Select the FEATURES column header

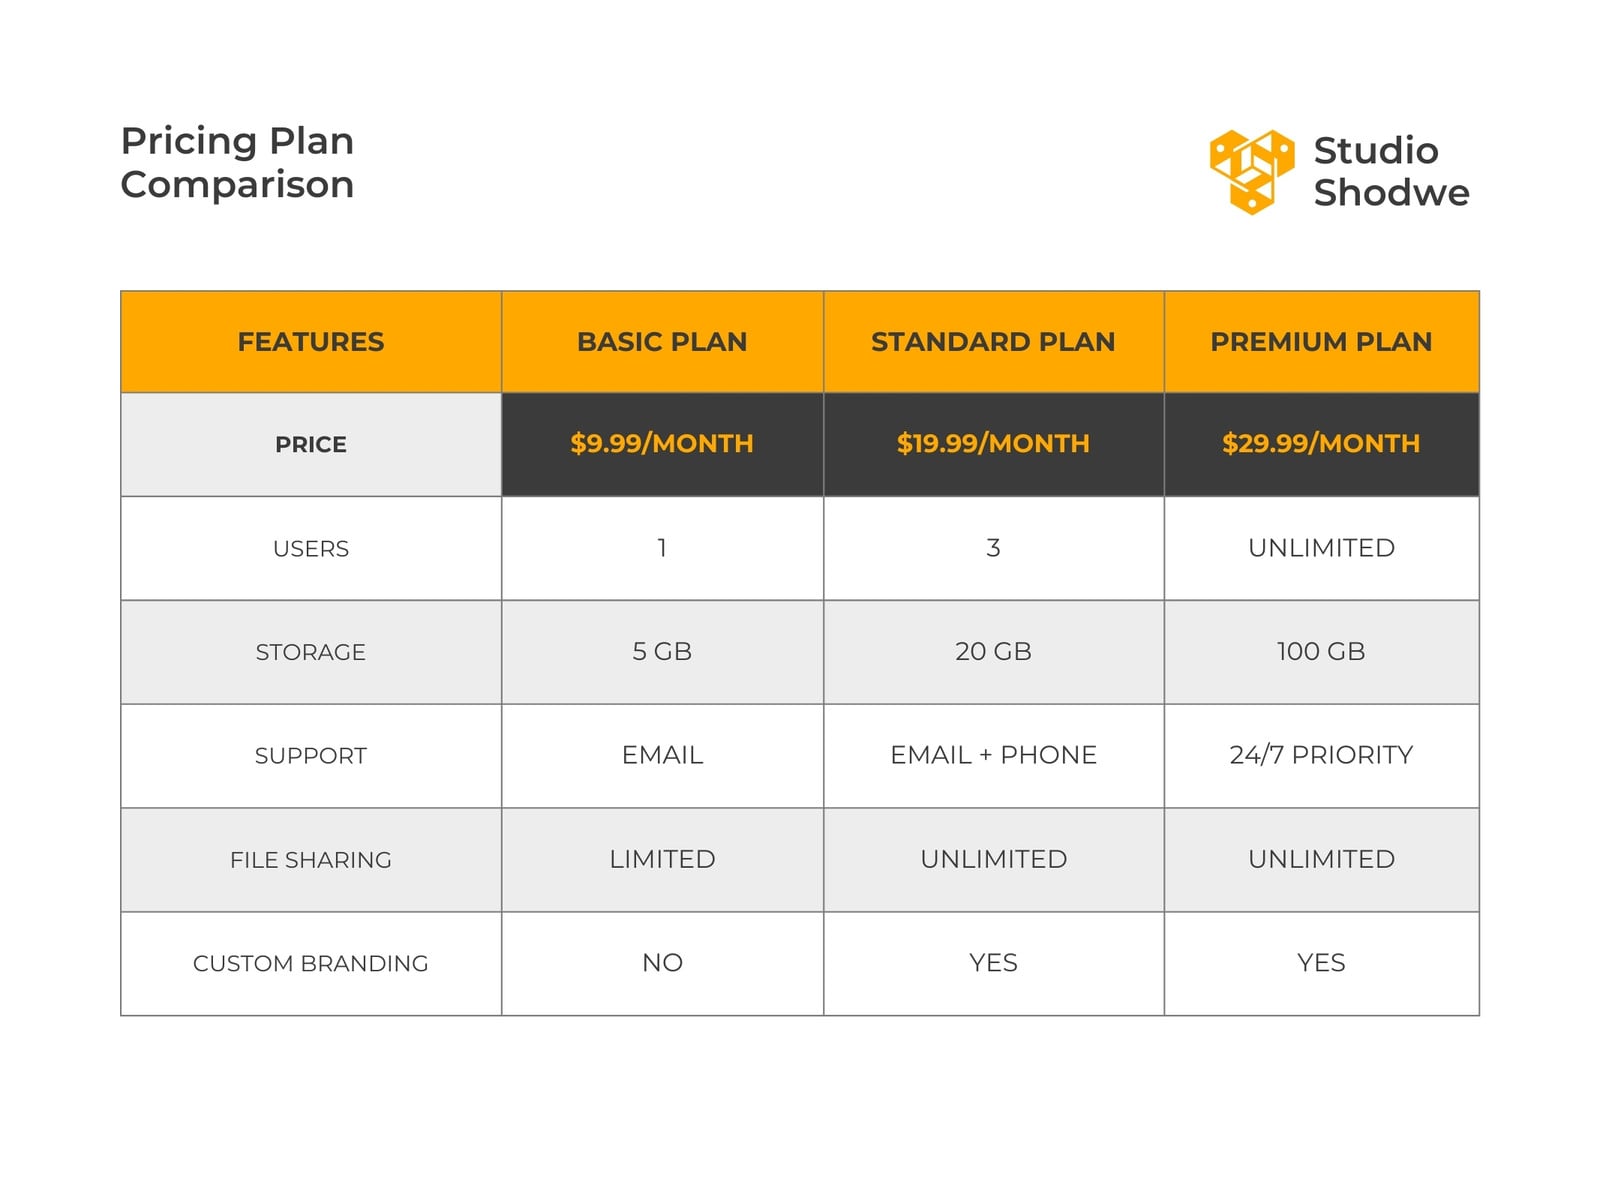tap(311, 342)
